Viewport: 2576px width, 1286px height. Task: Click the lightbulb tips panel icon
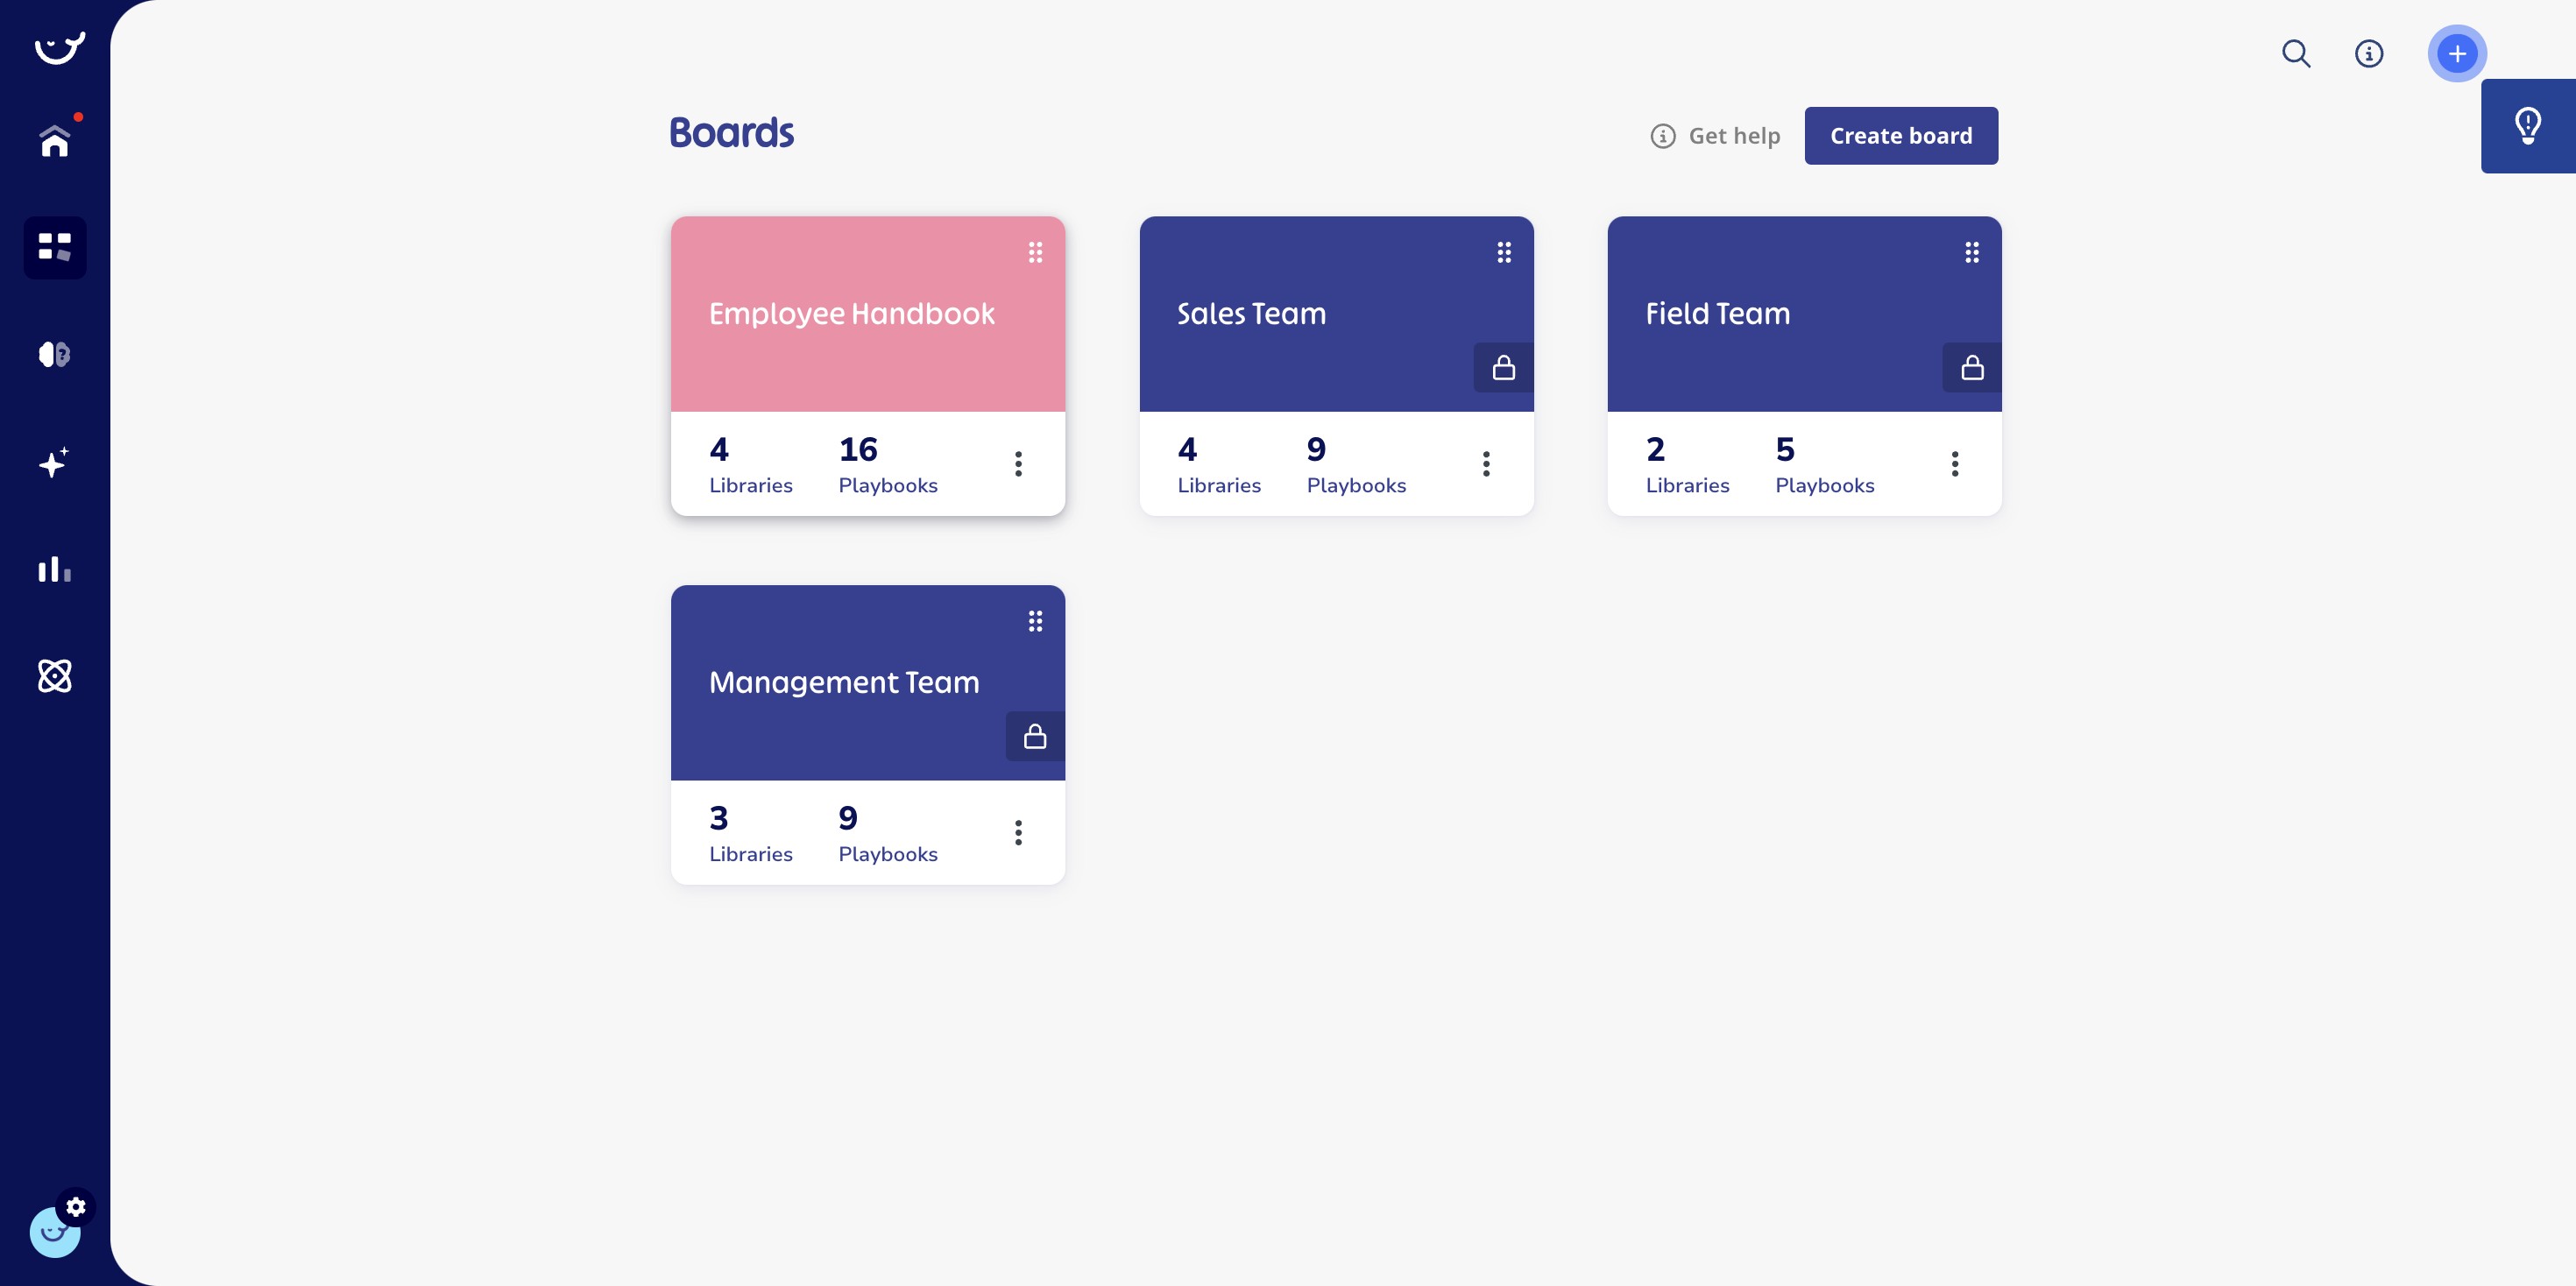click(x=2527, y=126)
